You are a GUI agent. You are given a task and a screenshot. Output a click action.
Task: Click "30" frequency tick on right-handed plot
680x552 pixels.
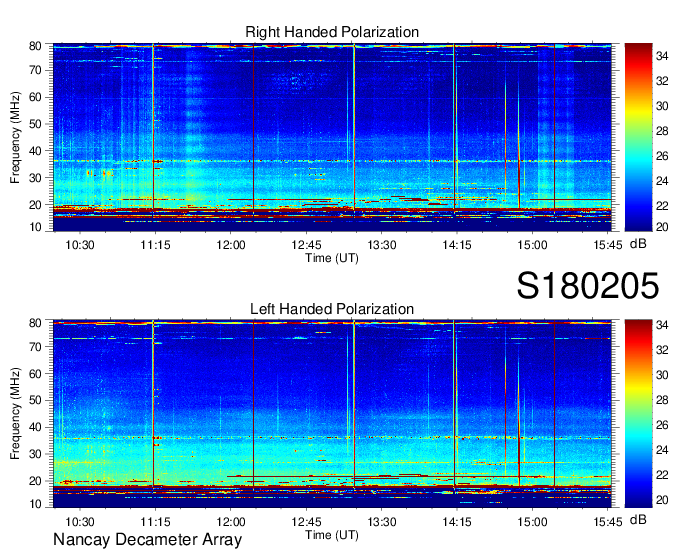pos(35,178)
